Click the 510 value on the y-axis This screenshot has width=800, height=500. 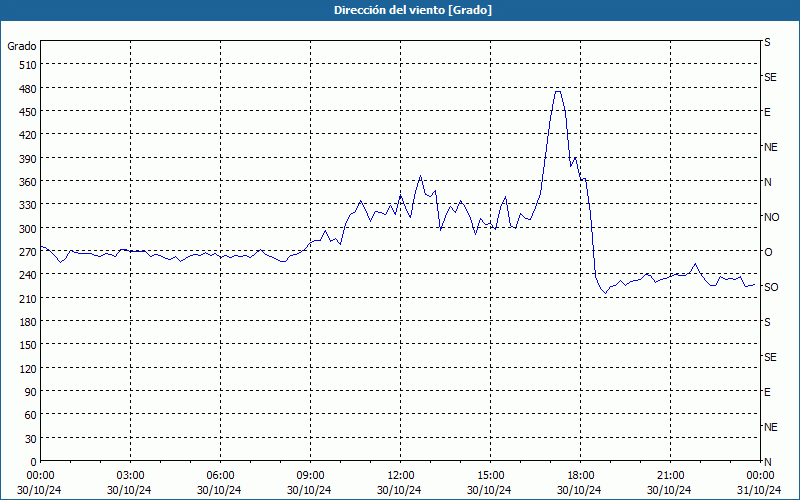pos(28,65)
